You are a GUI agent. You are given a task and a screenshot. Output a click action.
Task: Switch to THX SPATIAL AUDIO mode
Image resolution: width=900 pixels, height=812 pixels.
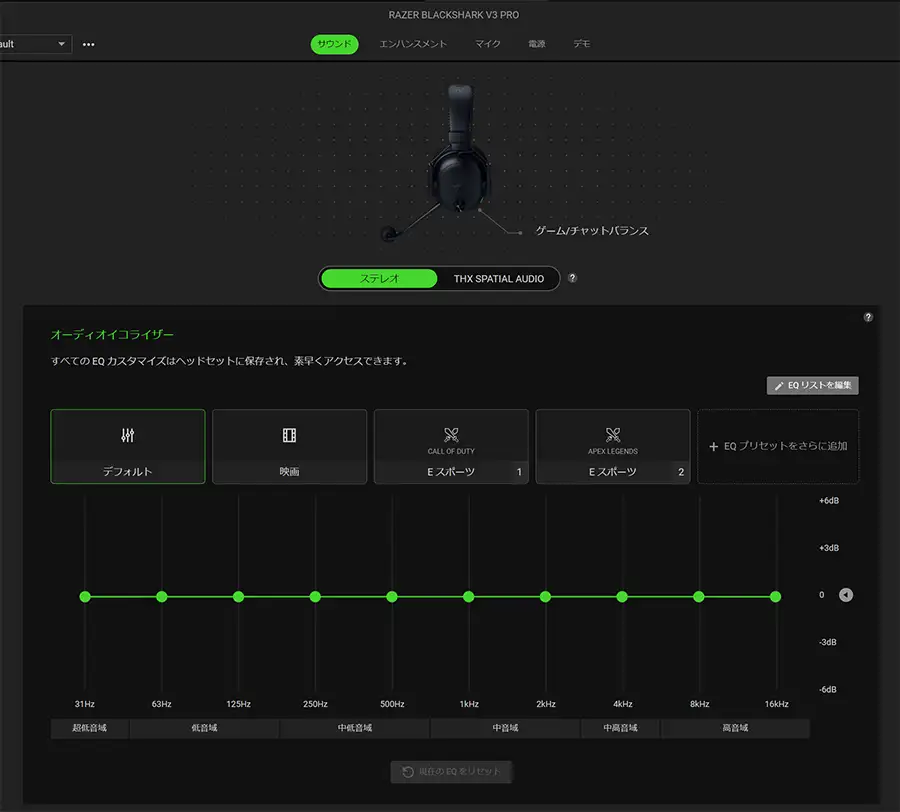pos(499,279)
